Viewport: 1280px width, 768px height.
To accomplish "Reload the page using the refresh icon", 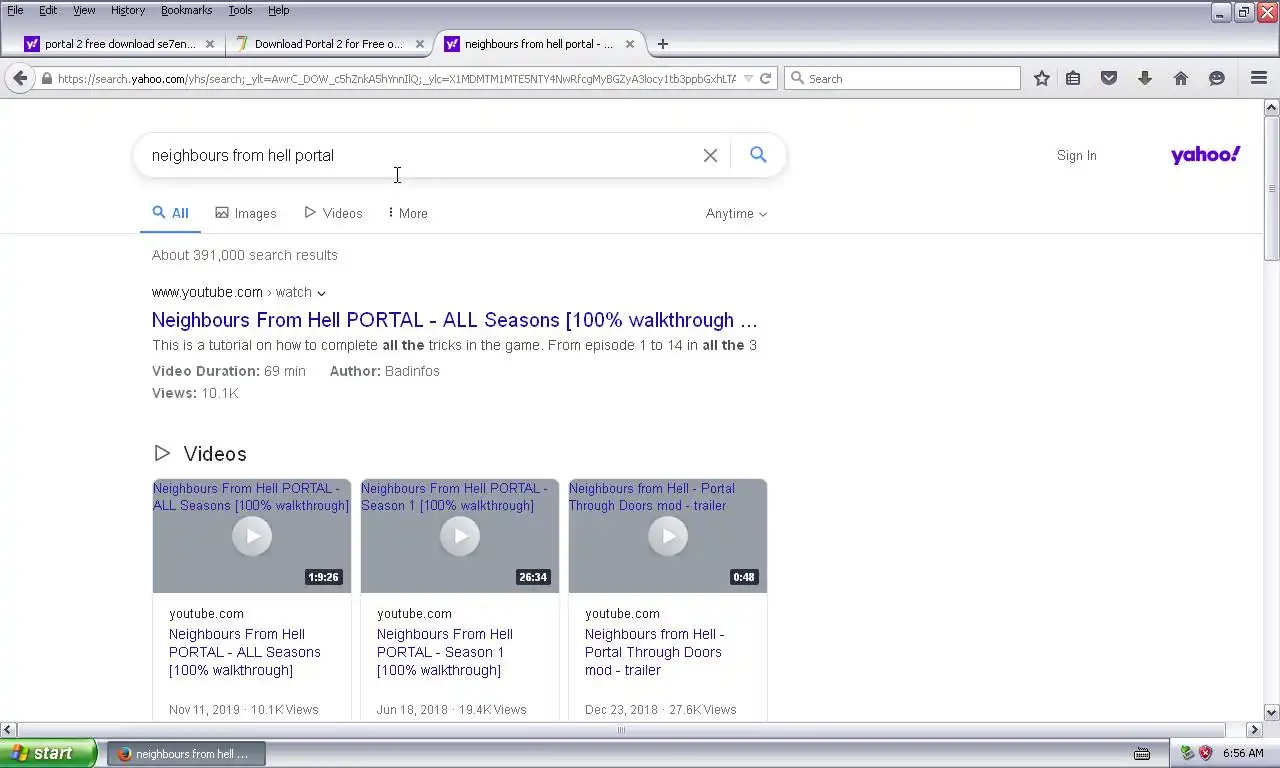I will click(x=765, y=79).
